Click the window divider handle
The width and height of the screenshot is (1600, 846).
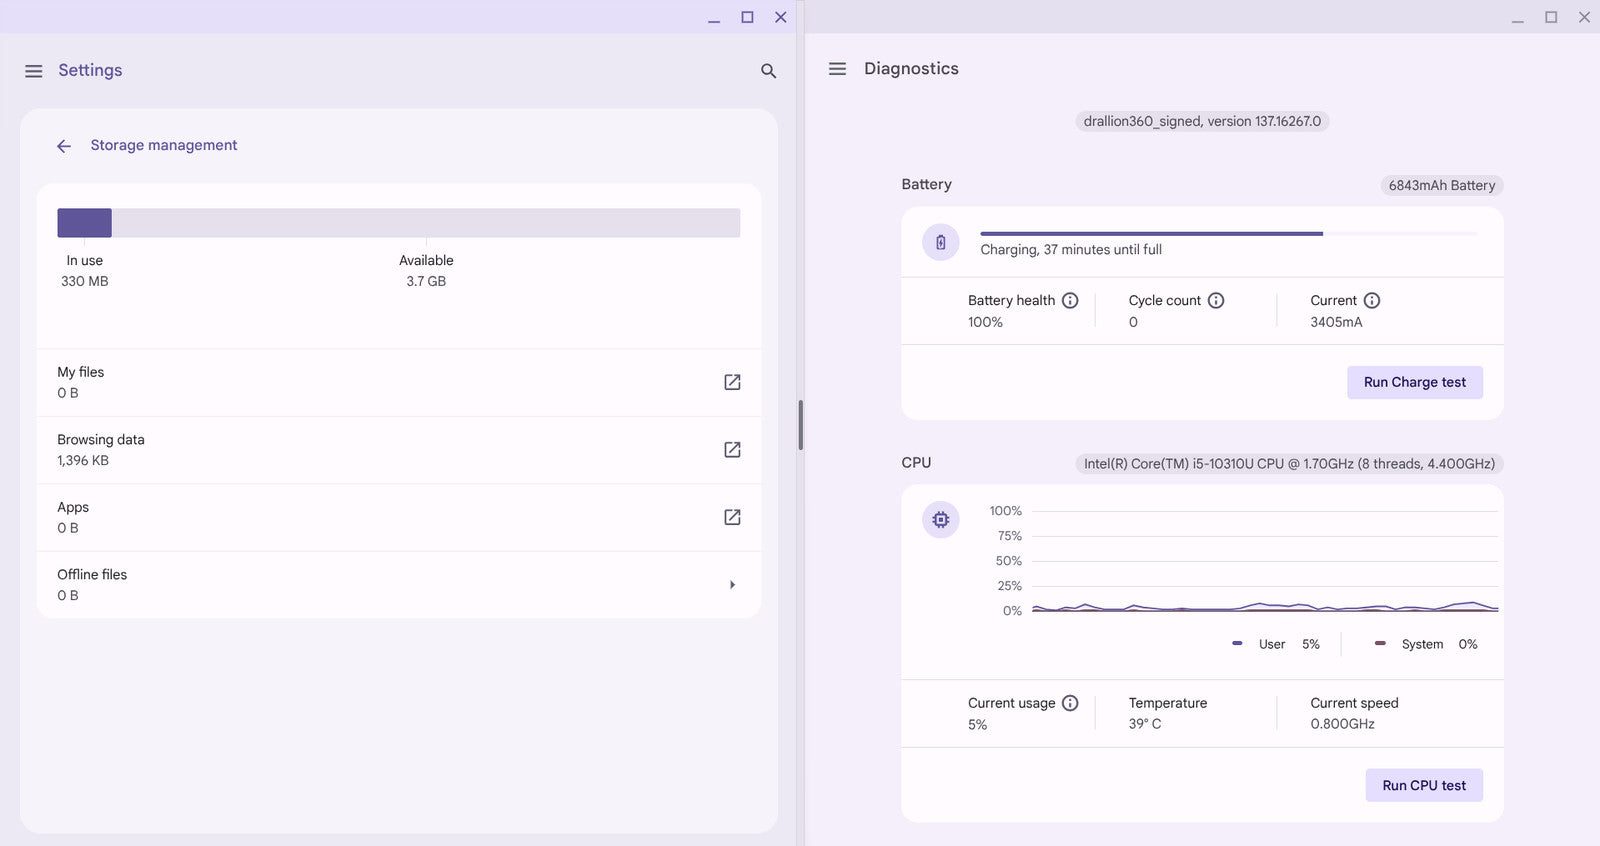(800, 425)
